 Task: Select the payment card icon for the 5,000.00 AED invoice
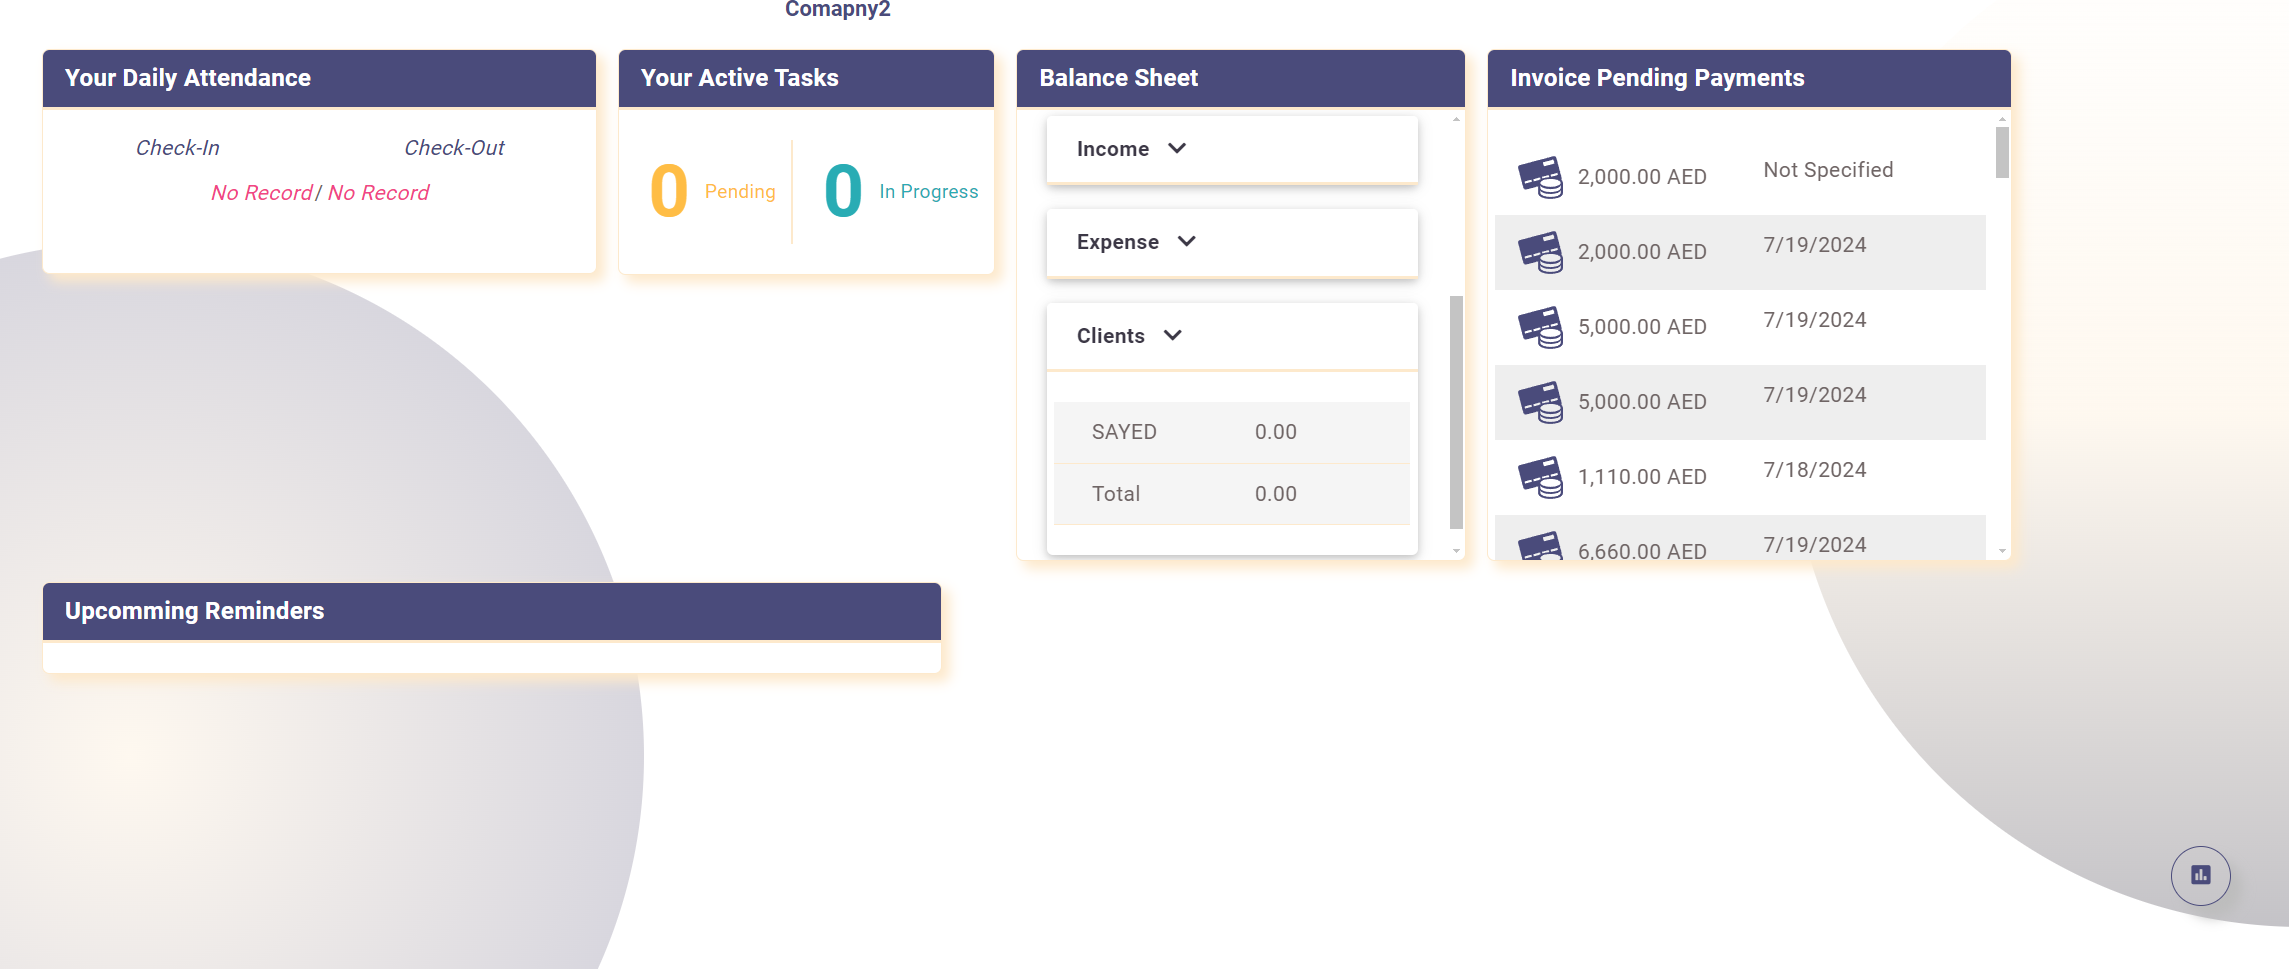(x=1541, y=326)
